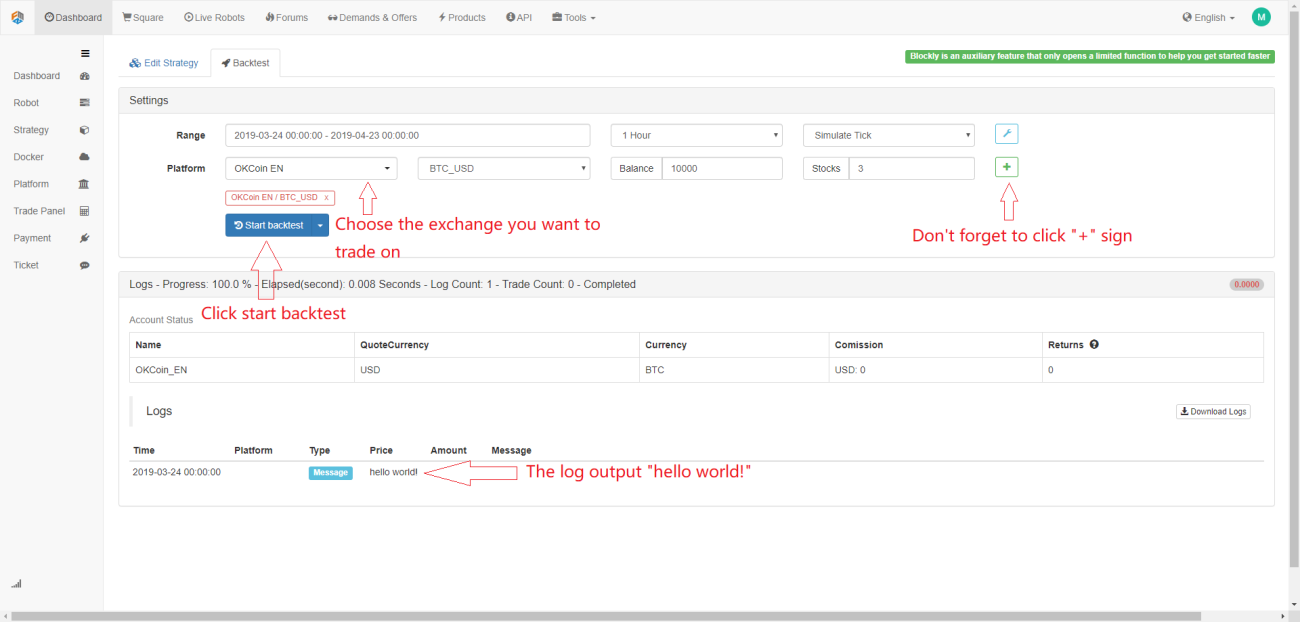Click the Trade Panel calculator icon
Viewport: 1300px width, 622px height.
click(x=84, y=211)
